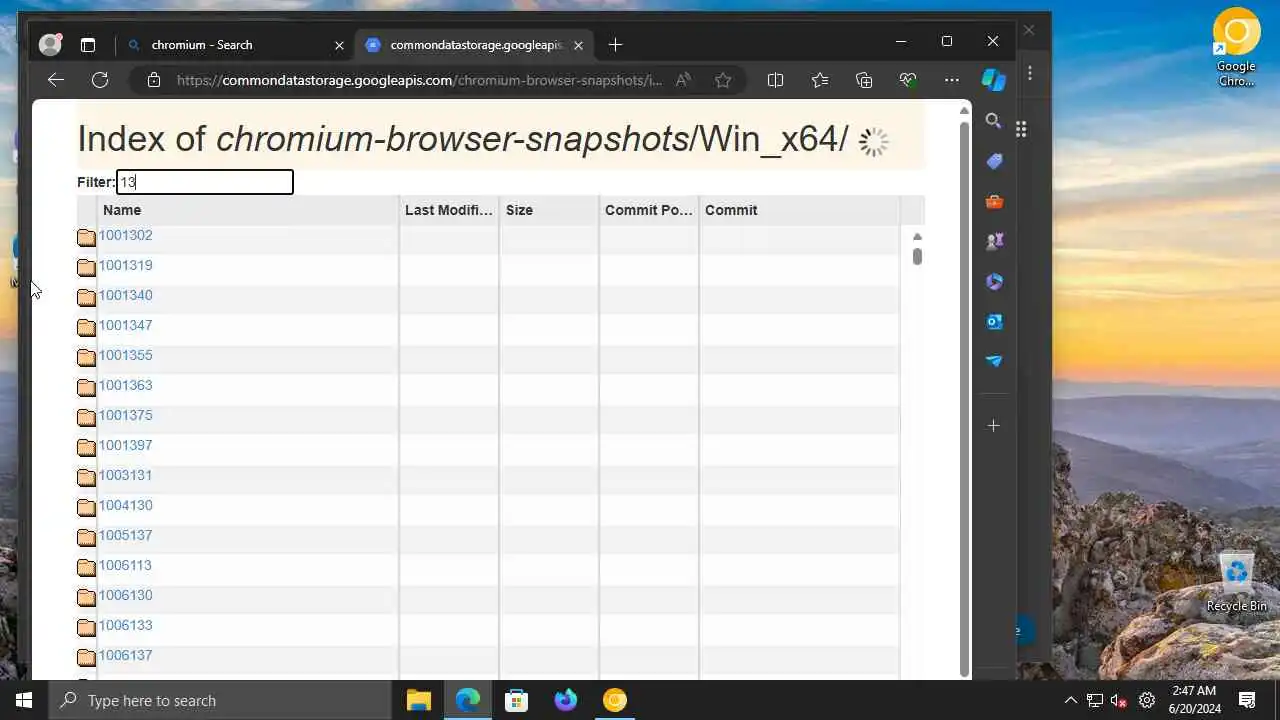Open sidebar Outlook icon
The width and height of the screenshot is (1280, 720).
(993, 321)
